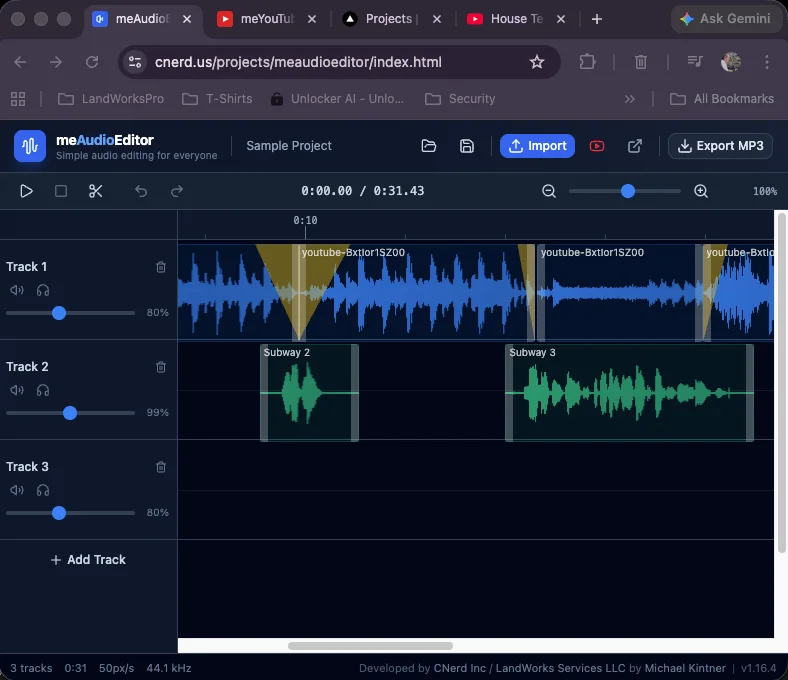Click the Michael Kintner footer link

click(685, 668)
